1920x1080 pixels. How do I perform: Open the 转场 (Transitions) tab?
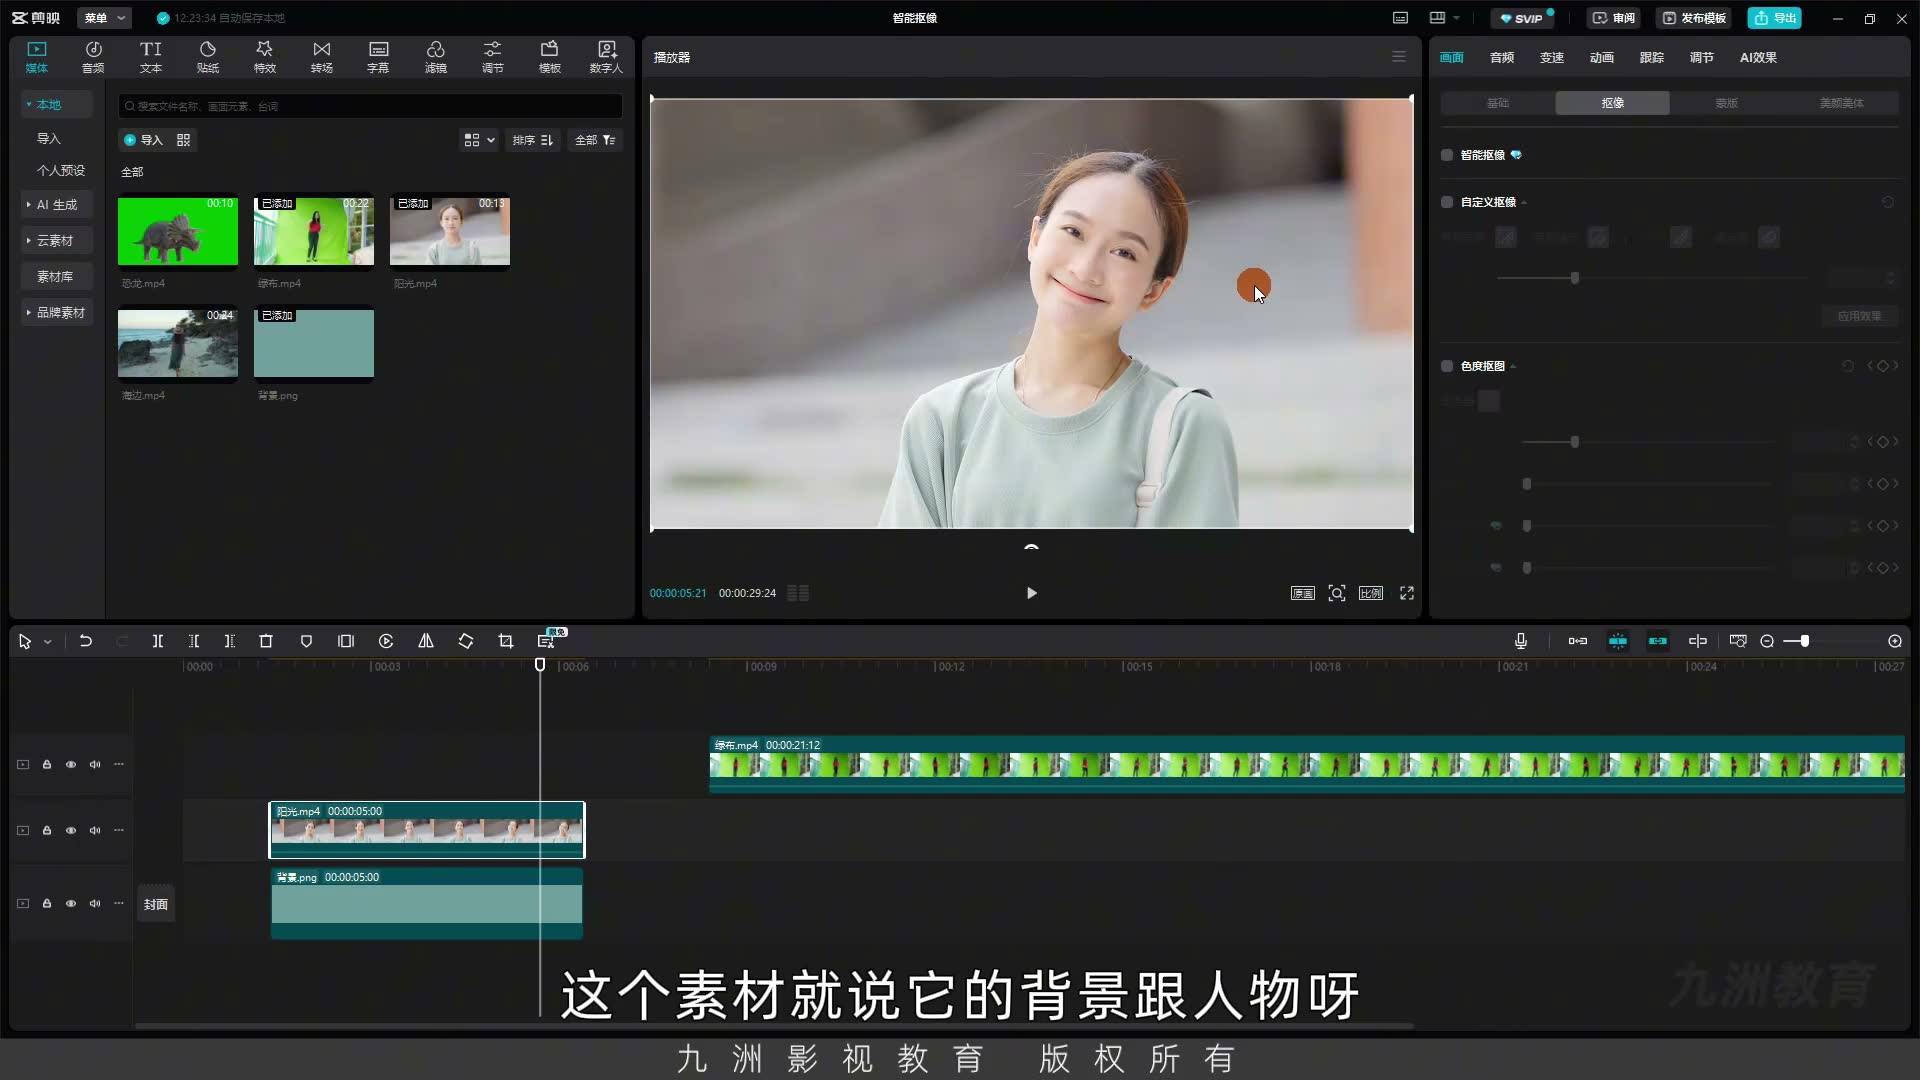321,57
